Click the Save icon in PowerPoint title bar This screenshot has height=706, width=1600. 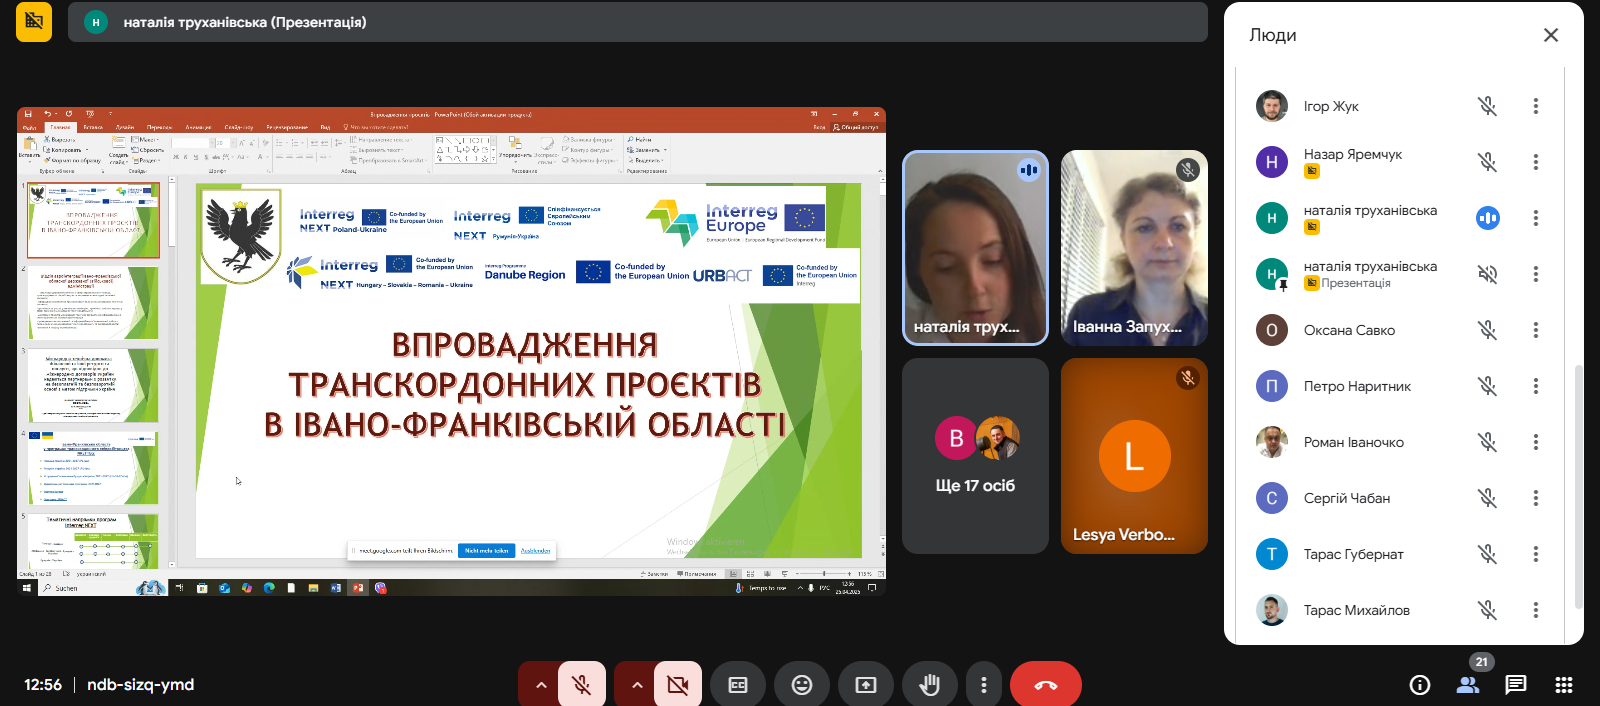pos(28,114)
